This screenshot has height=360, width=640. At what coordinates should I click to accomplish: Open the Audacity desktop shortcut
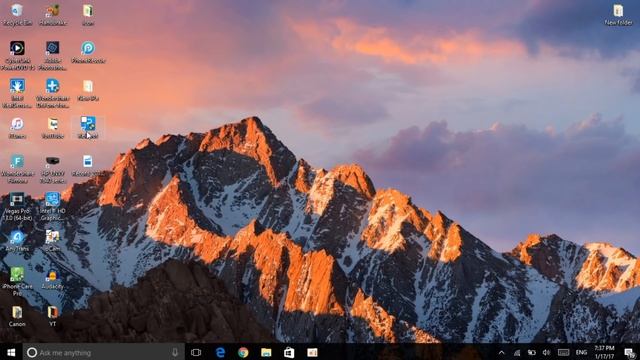coord(53,279)
